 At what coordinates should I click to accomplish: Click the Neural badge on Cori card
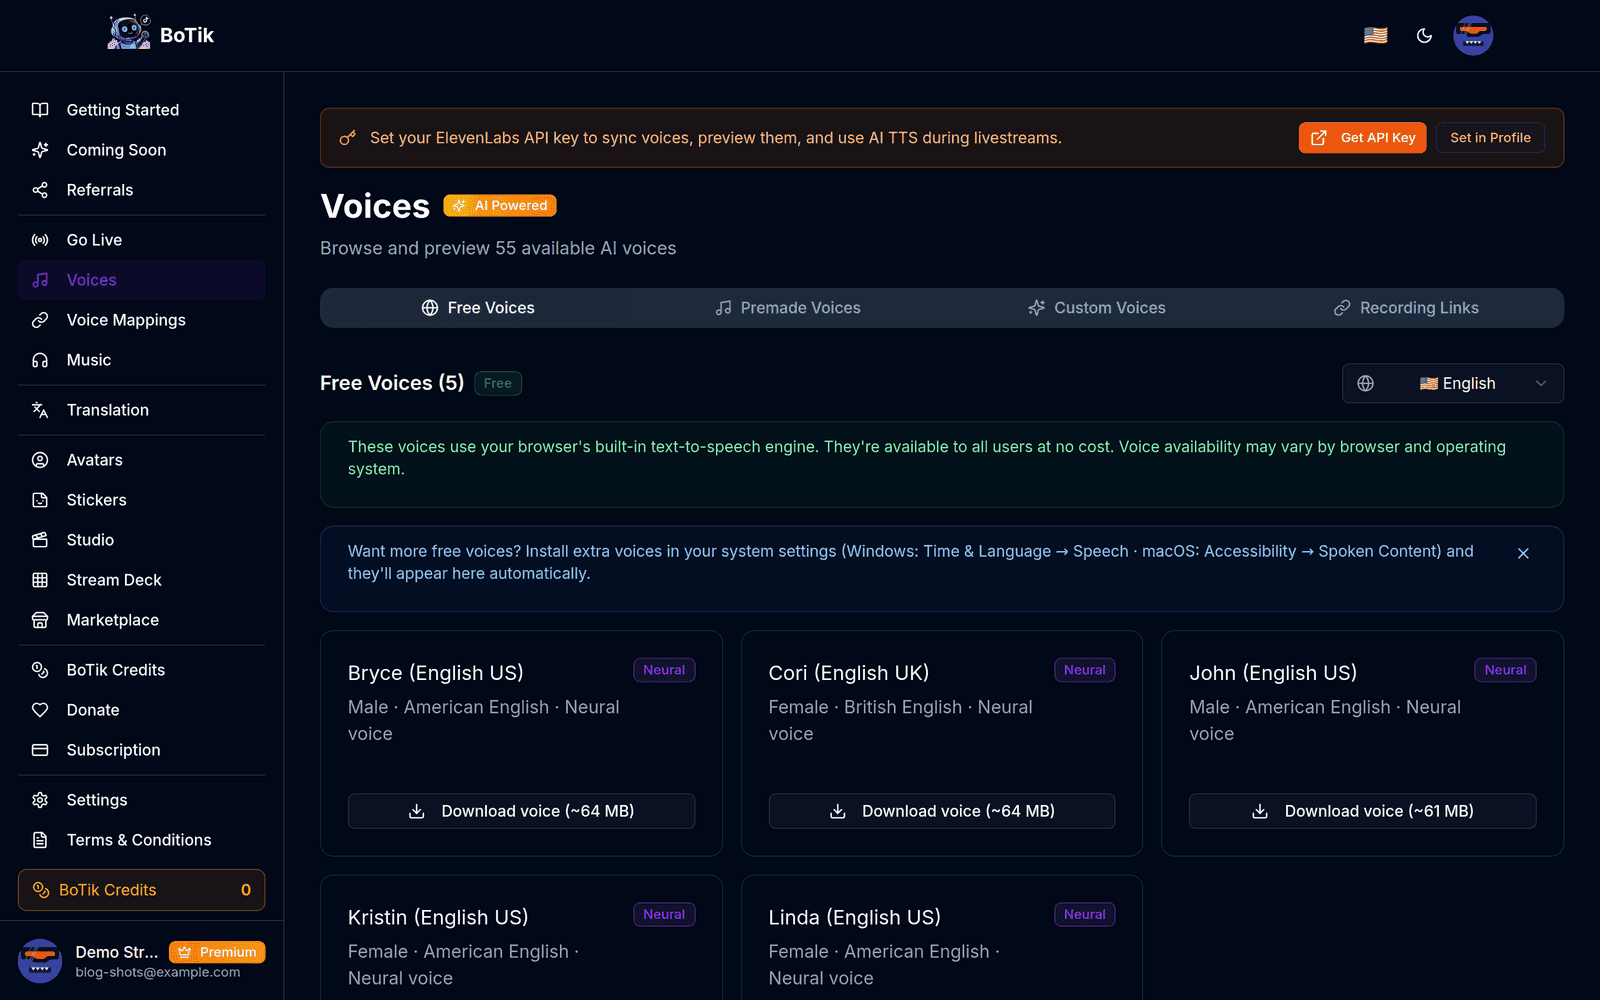click(1085, 670)
